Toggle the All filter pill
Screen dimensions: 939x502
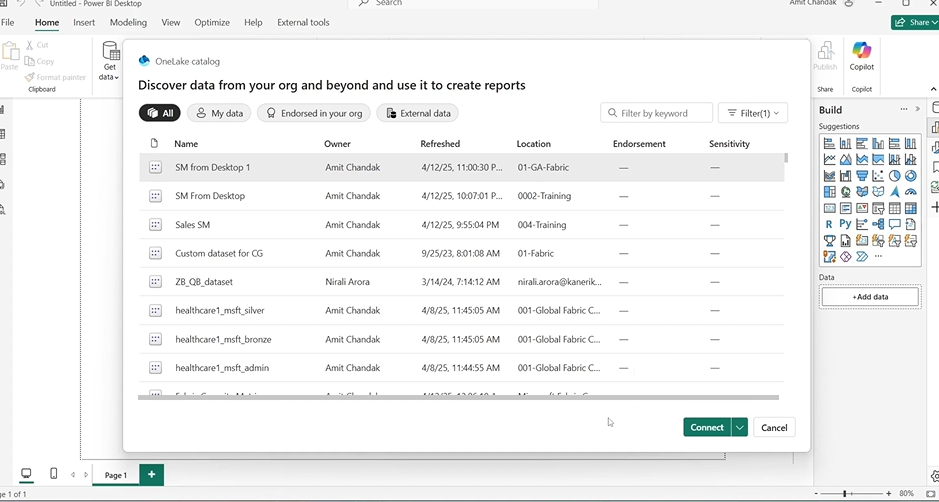coord(160,113)
